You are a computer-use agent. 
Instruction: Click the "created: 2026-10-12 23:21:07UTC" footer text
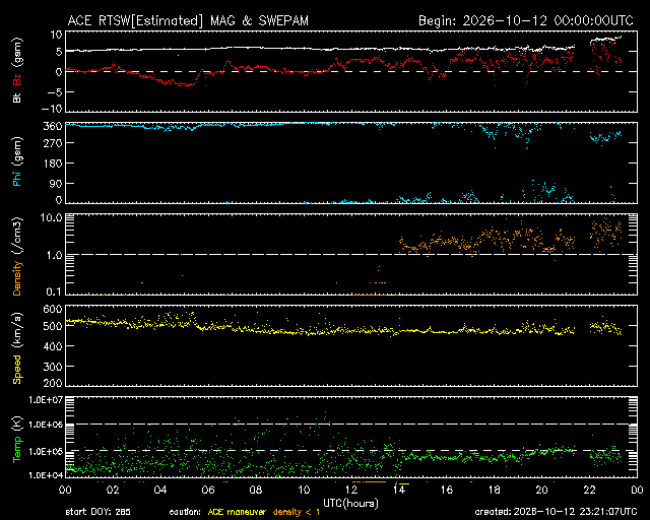[556, 512]
